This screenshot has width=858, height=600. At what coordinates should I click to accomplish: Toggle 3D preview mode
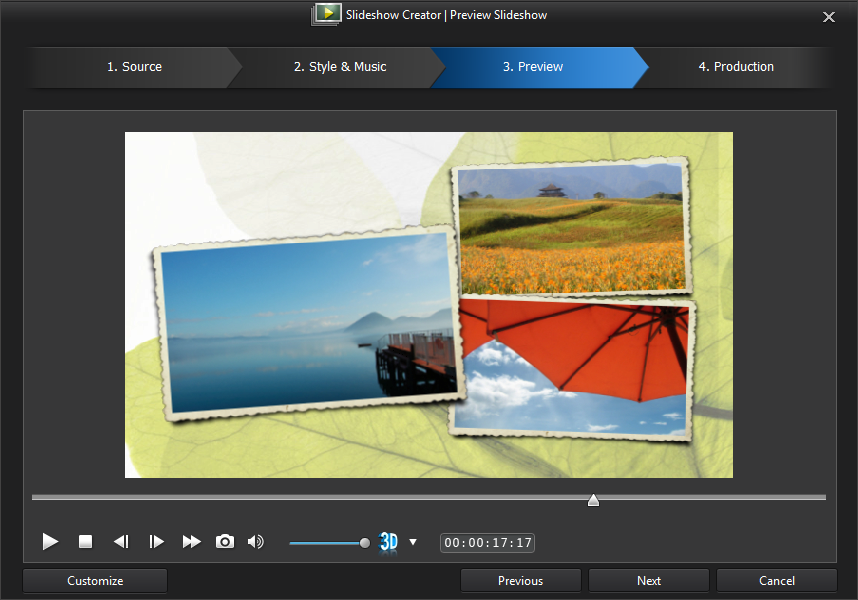pyautogui.click(x=388, y=542)
